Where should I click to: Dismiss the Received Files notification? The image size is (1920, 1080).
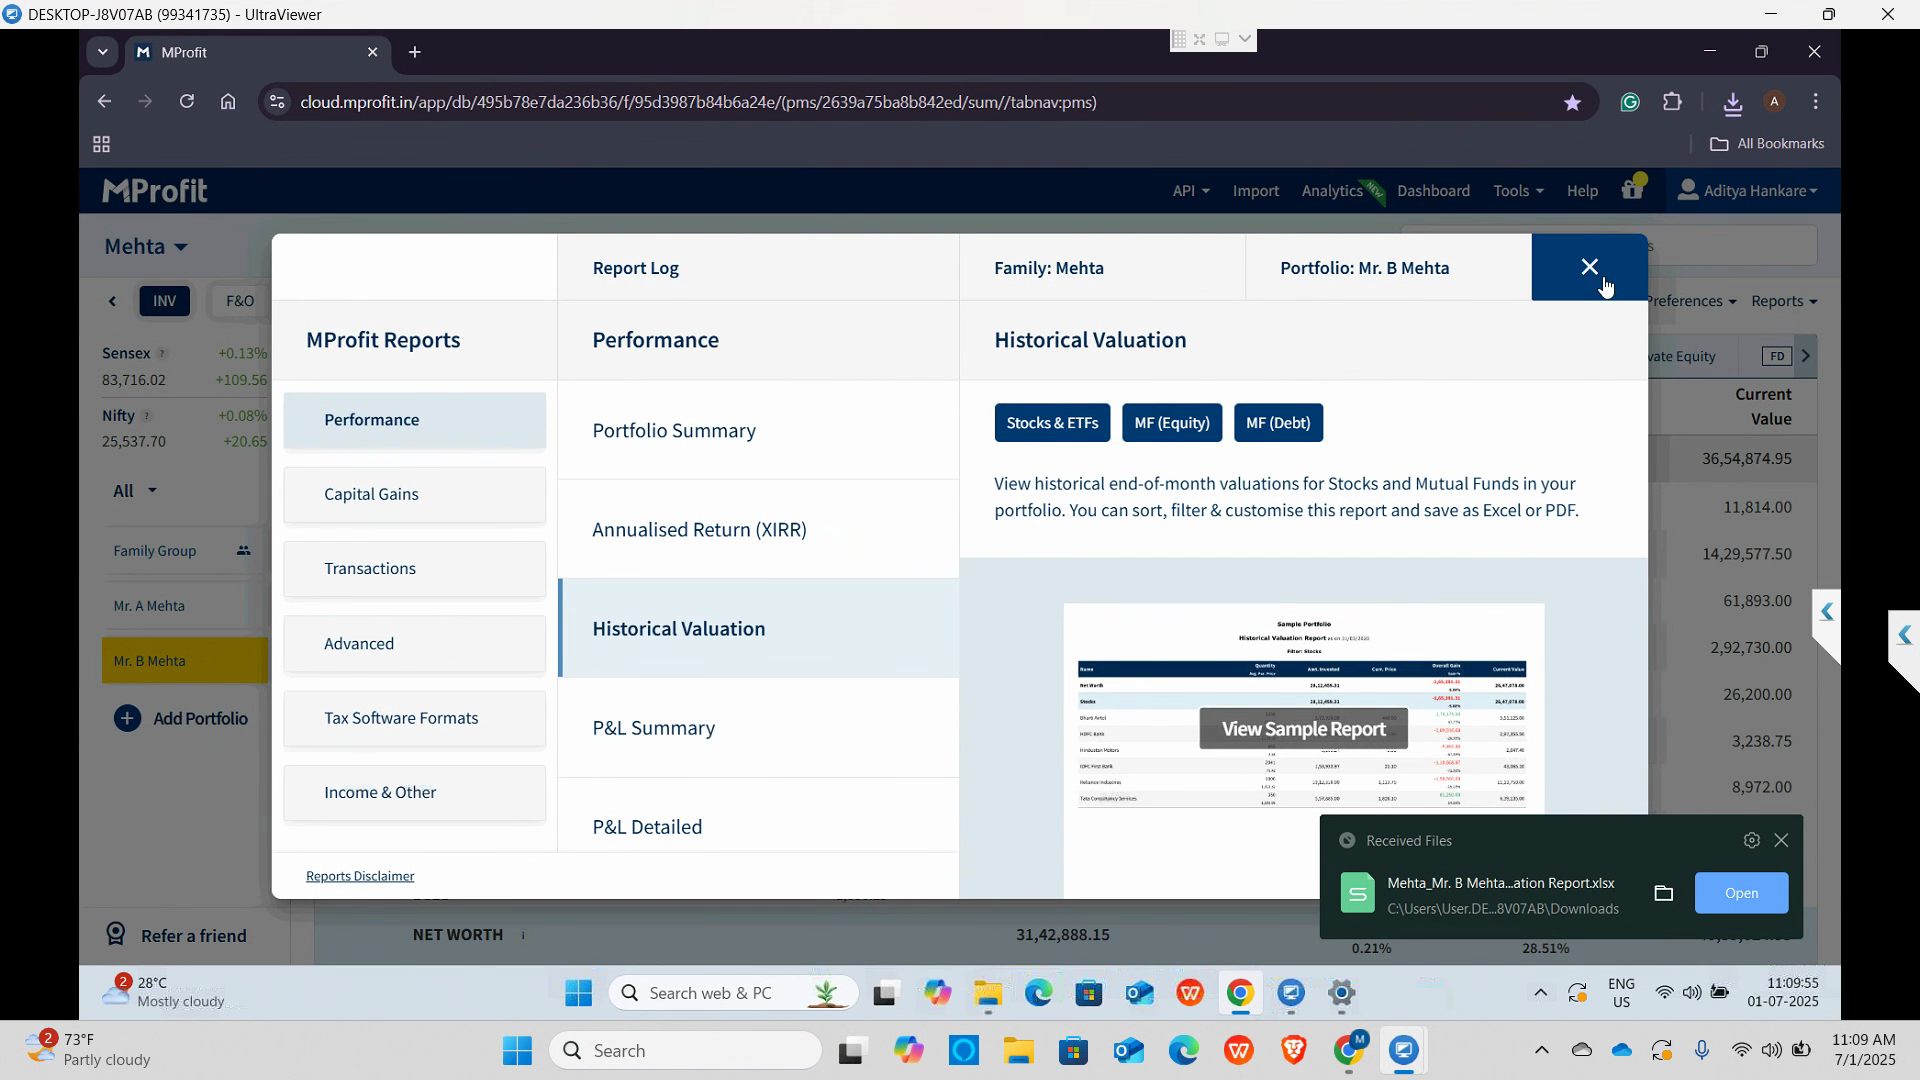(x=1781, y=841)
